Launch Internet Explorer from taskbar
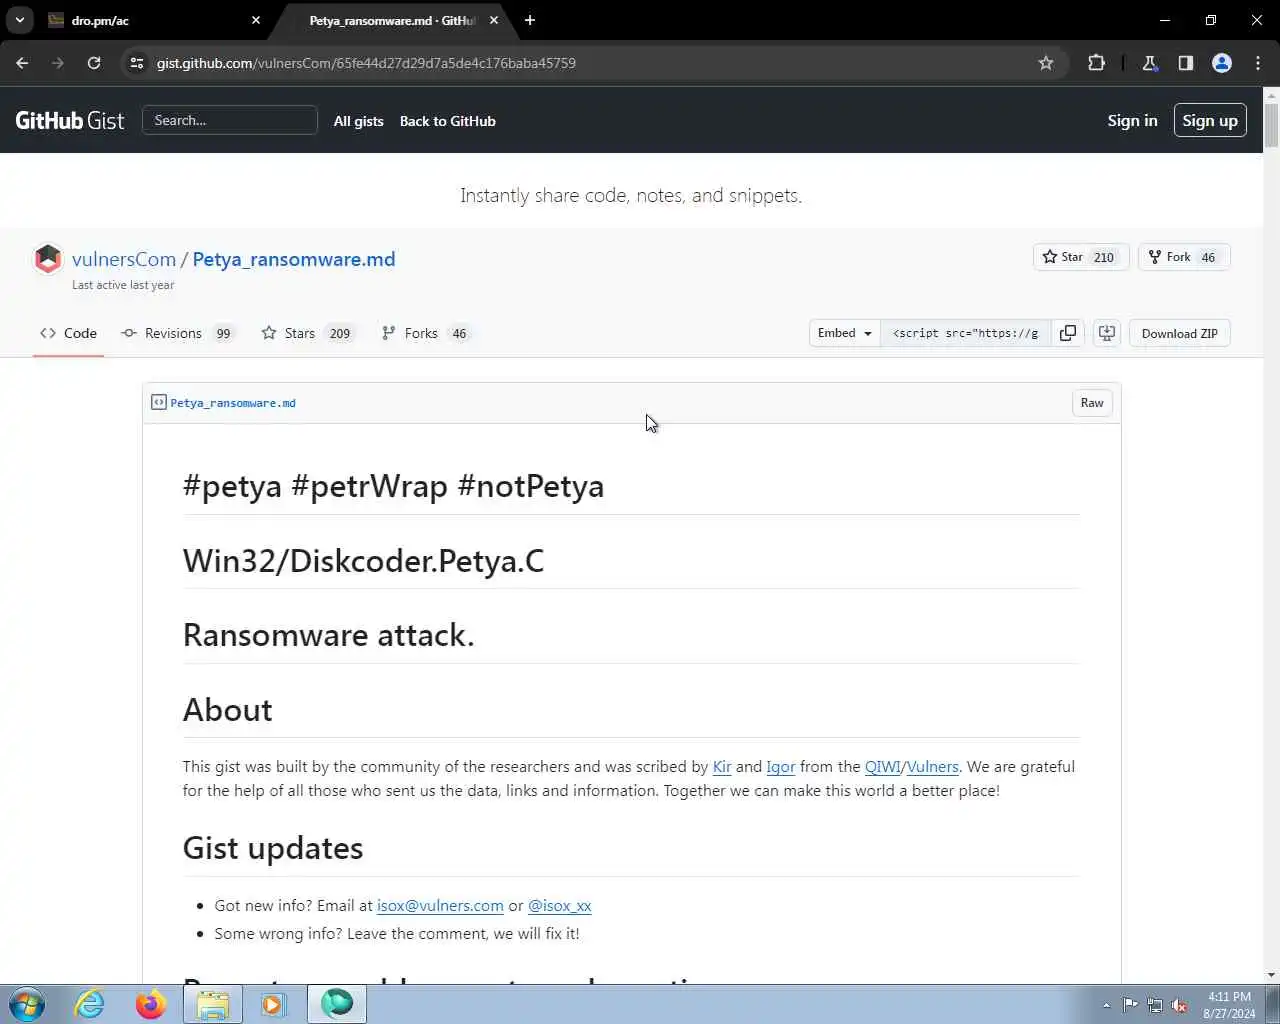Viewport: 1280px width, 1024px height. tap(90, 1004)
